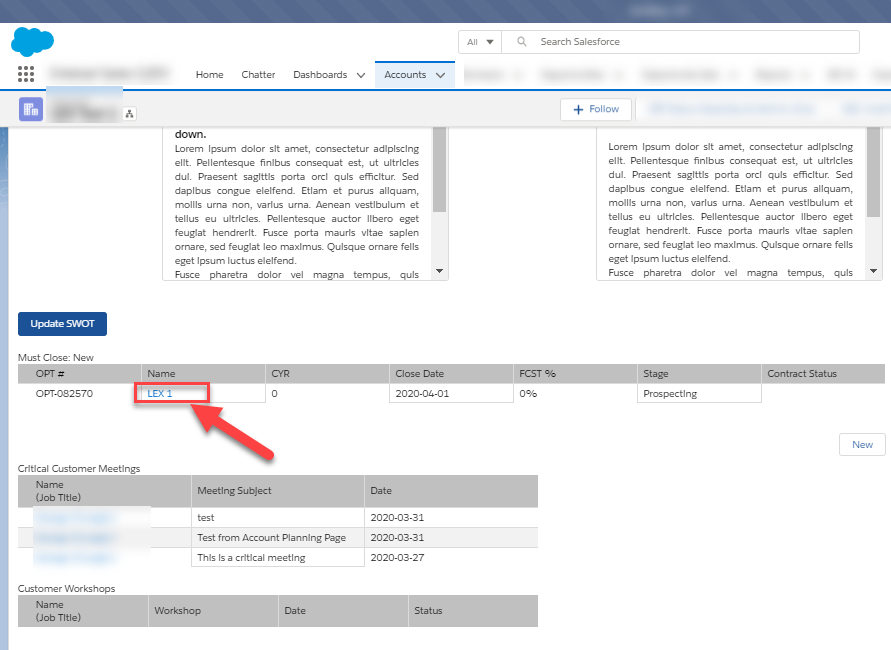Click the Salesforce cloud logo
The width and height of the screenshot is (891, 650).
(x=32, y=42)
